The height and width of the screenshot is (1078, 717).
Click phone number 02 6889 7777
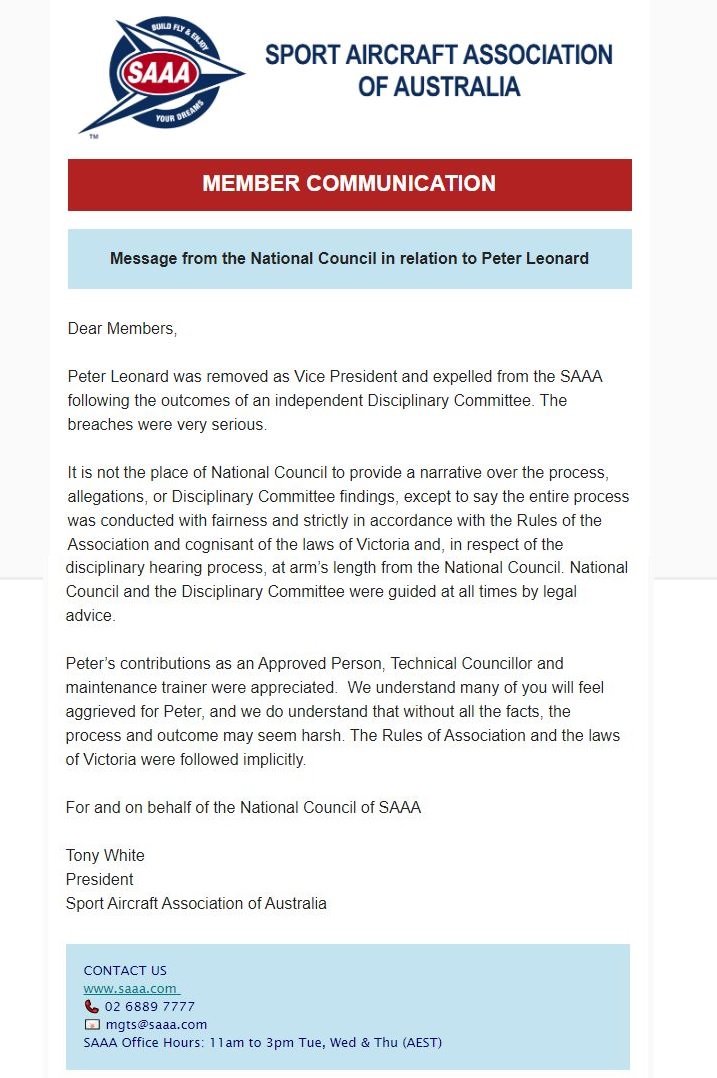[x=149, y=1006]
